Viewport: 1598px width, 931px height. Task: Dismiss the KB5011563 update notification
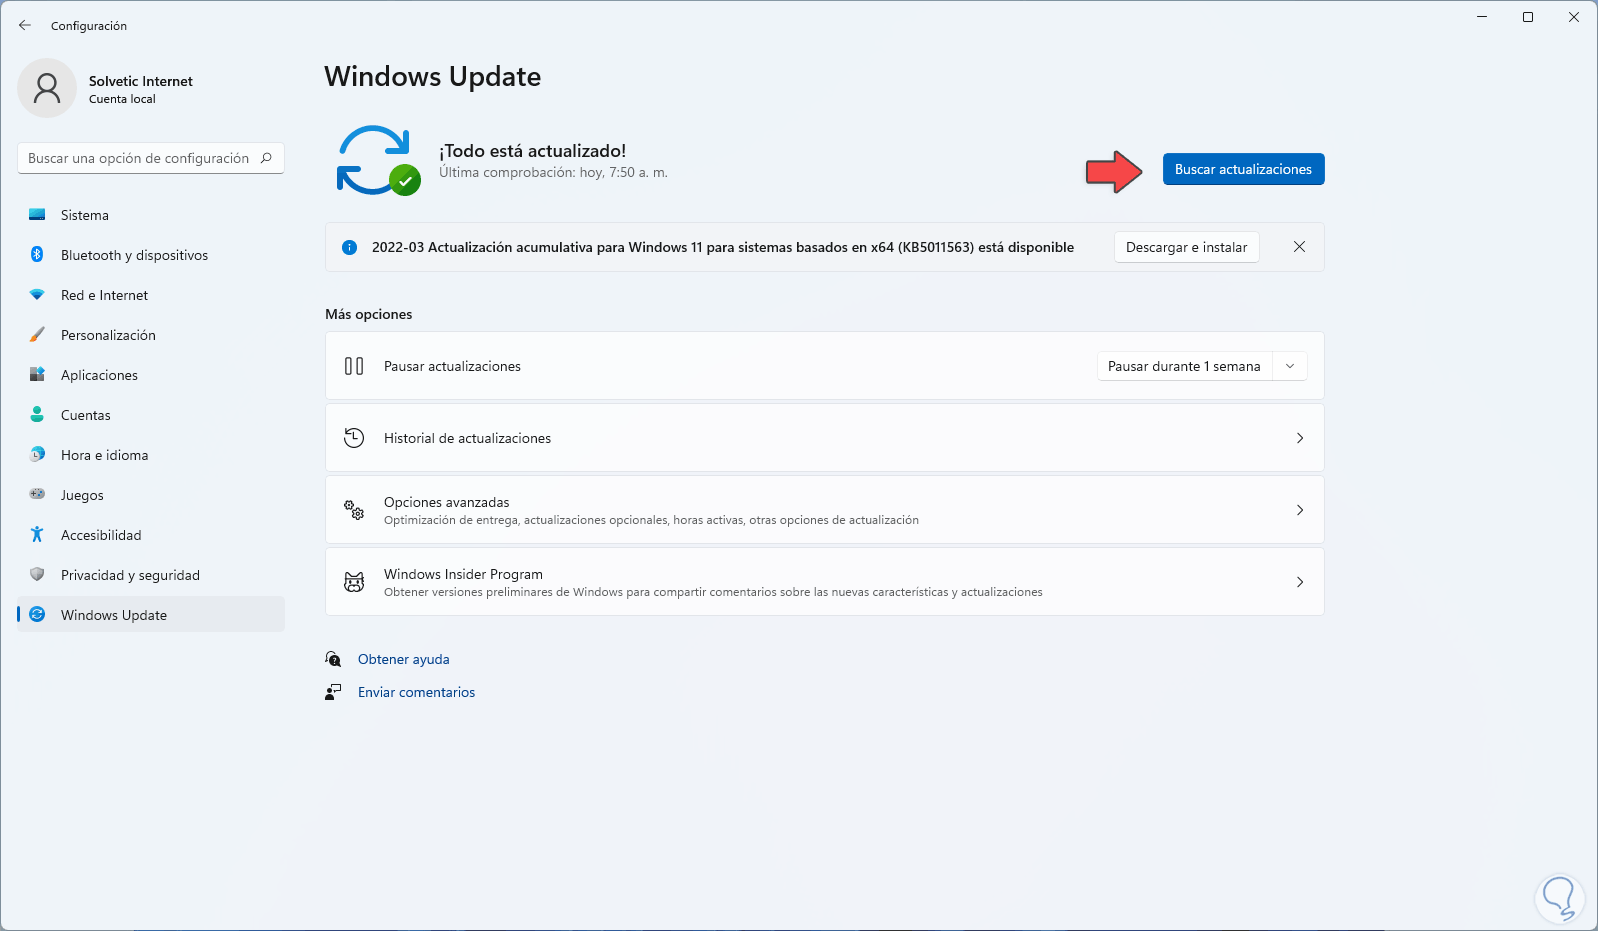(x=1299, y=247)
